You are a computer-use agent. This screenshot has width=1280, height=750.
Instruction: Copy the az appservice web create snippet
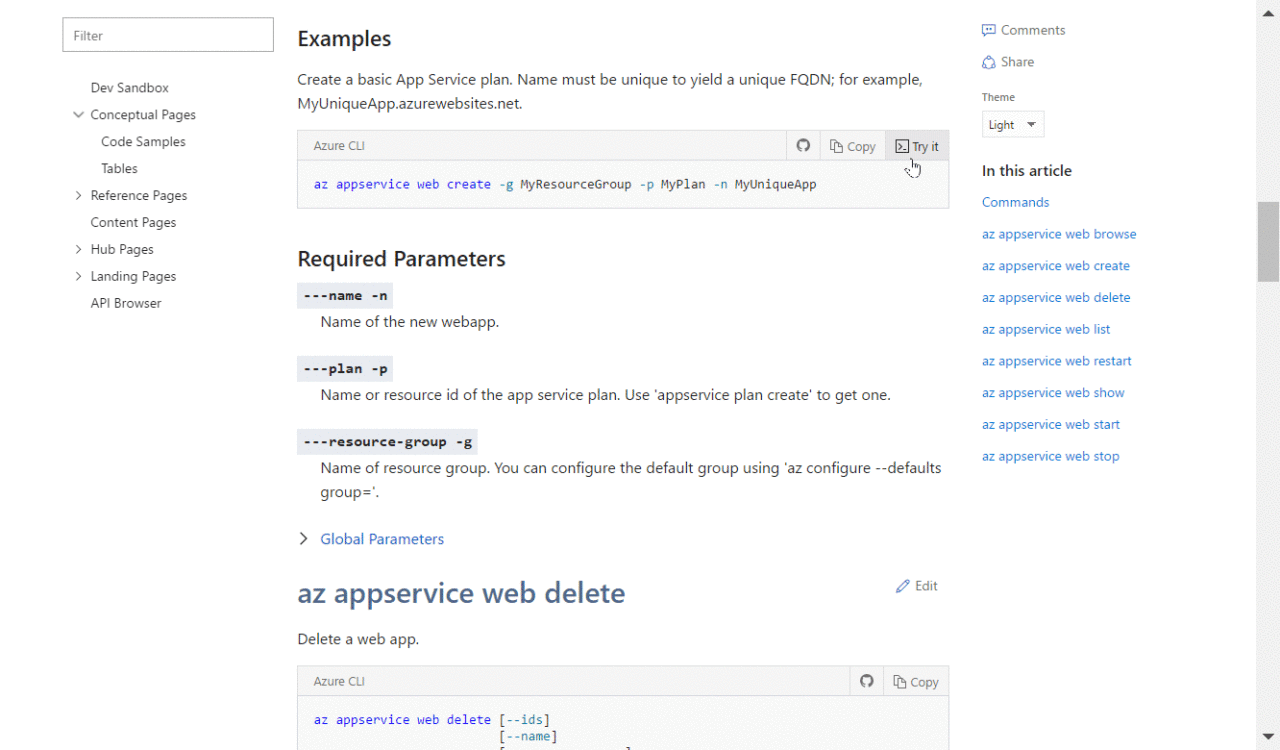[x=852, y=145]
